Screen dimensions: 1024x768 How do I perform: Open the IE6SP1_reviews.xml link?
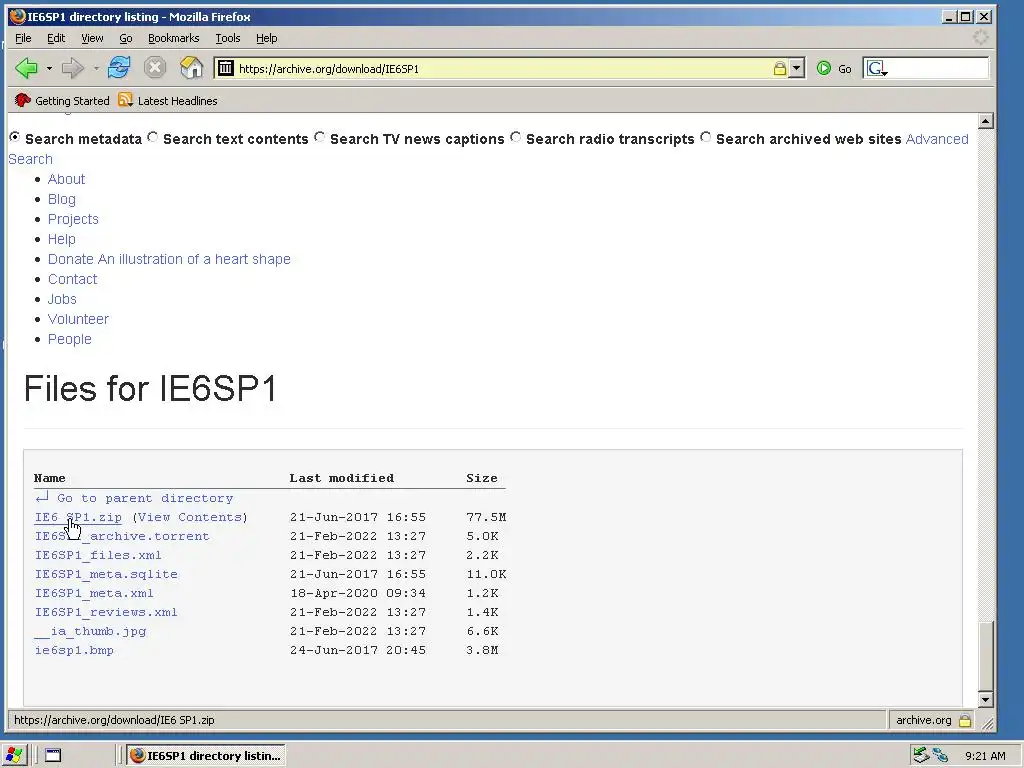click(106, 612)
